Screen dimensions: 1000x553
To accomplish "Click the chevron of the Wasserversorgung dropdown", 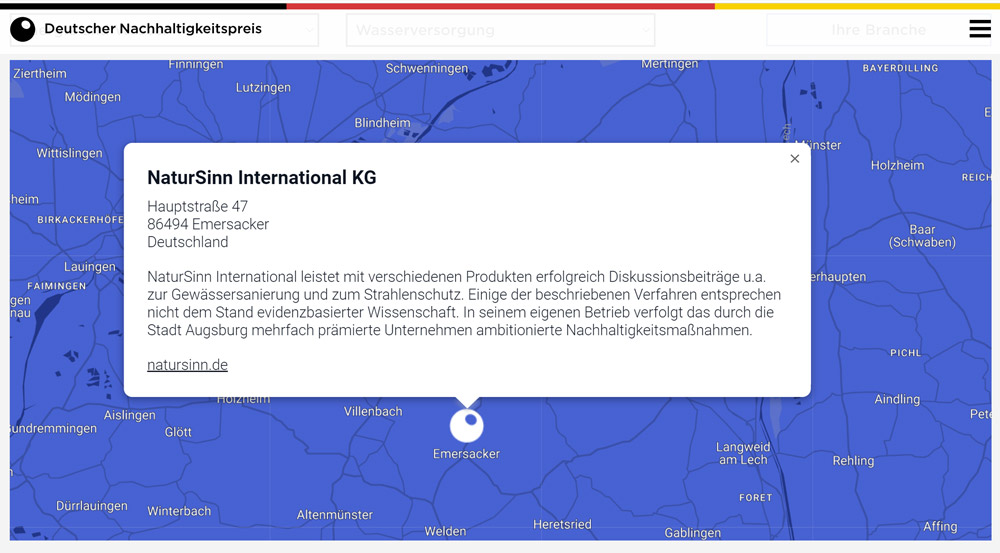I will click(645, 30).
